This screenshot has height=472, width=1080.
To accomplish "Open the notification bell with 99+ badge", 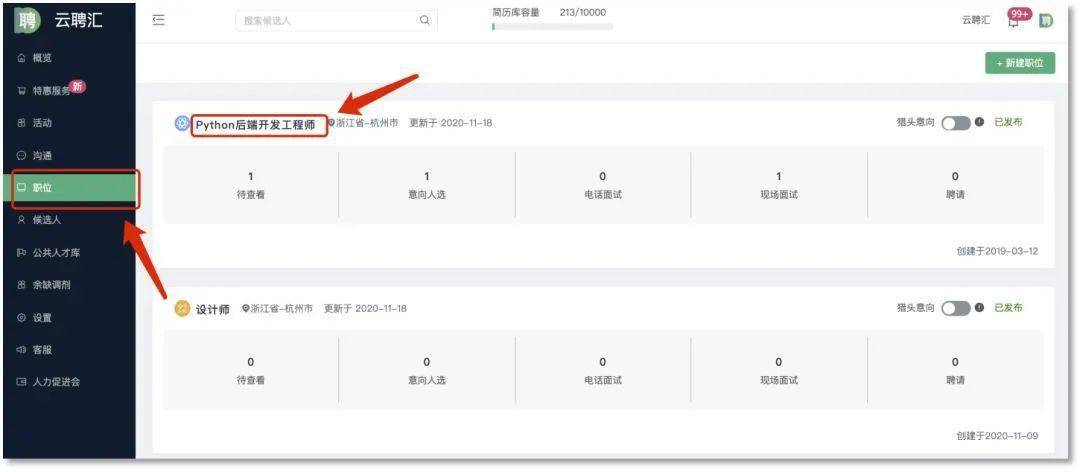I will click(x=1014, y=21).
